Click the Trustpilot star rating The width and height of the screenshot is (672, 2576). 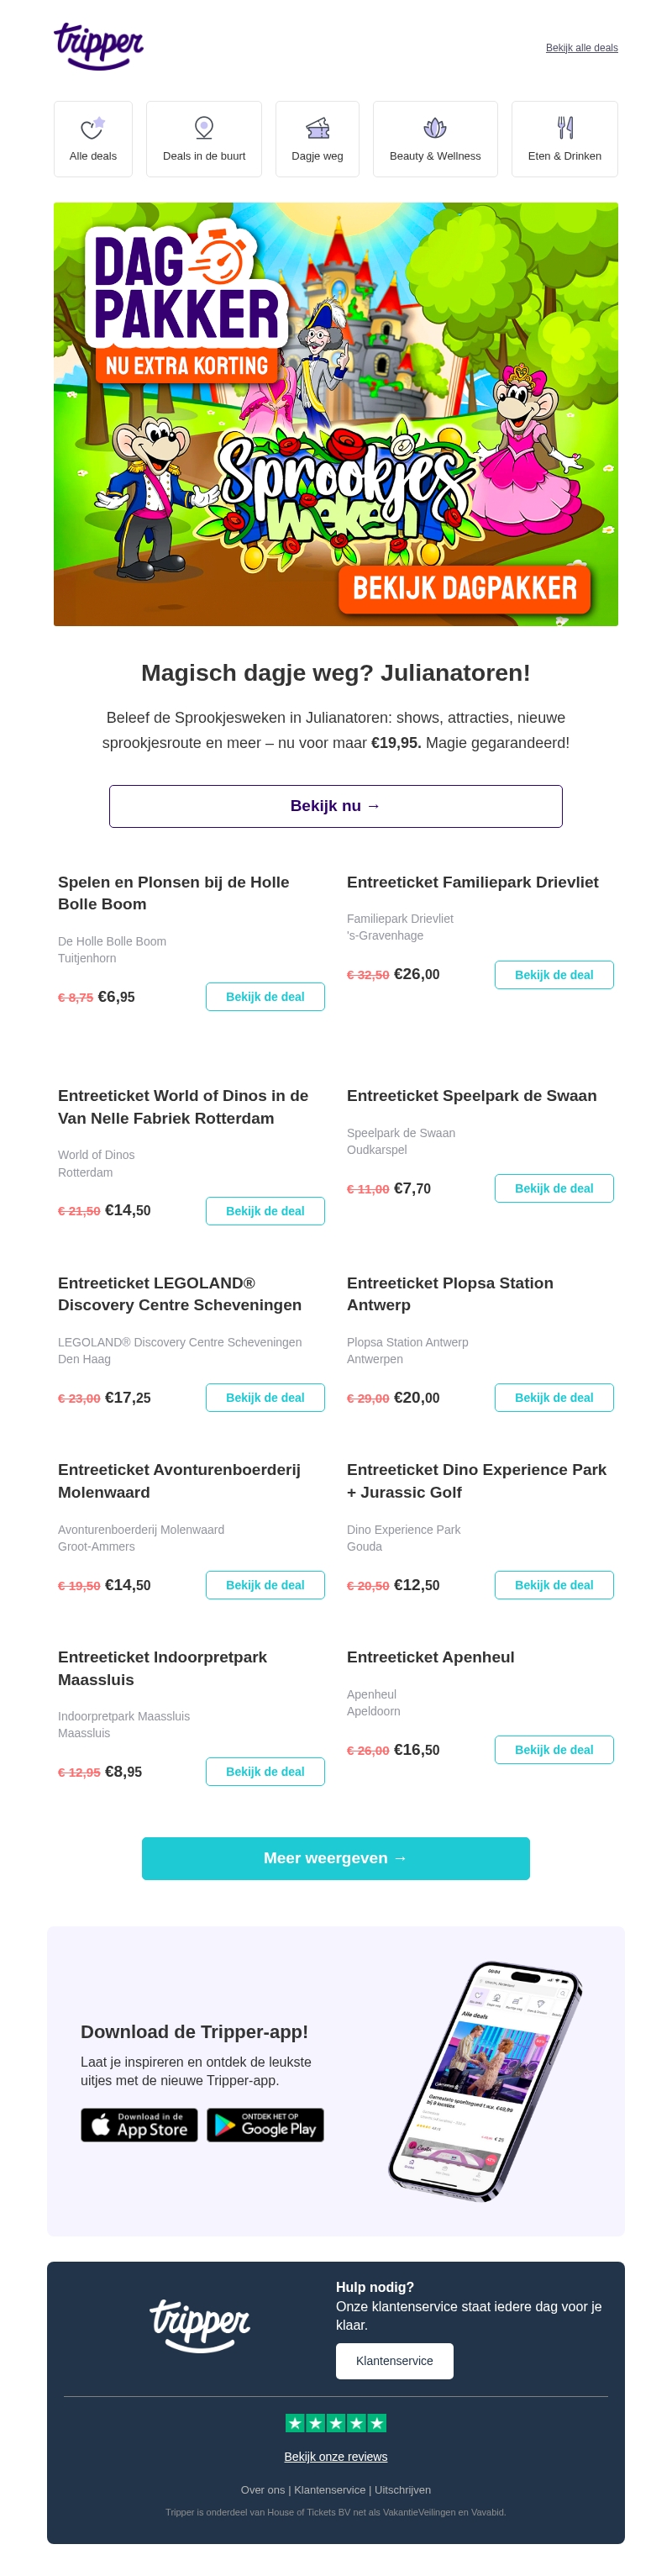[x=335, y=2422]
